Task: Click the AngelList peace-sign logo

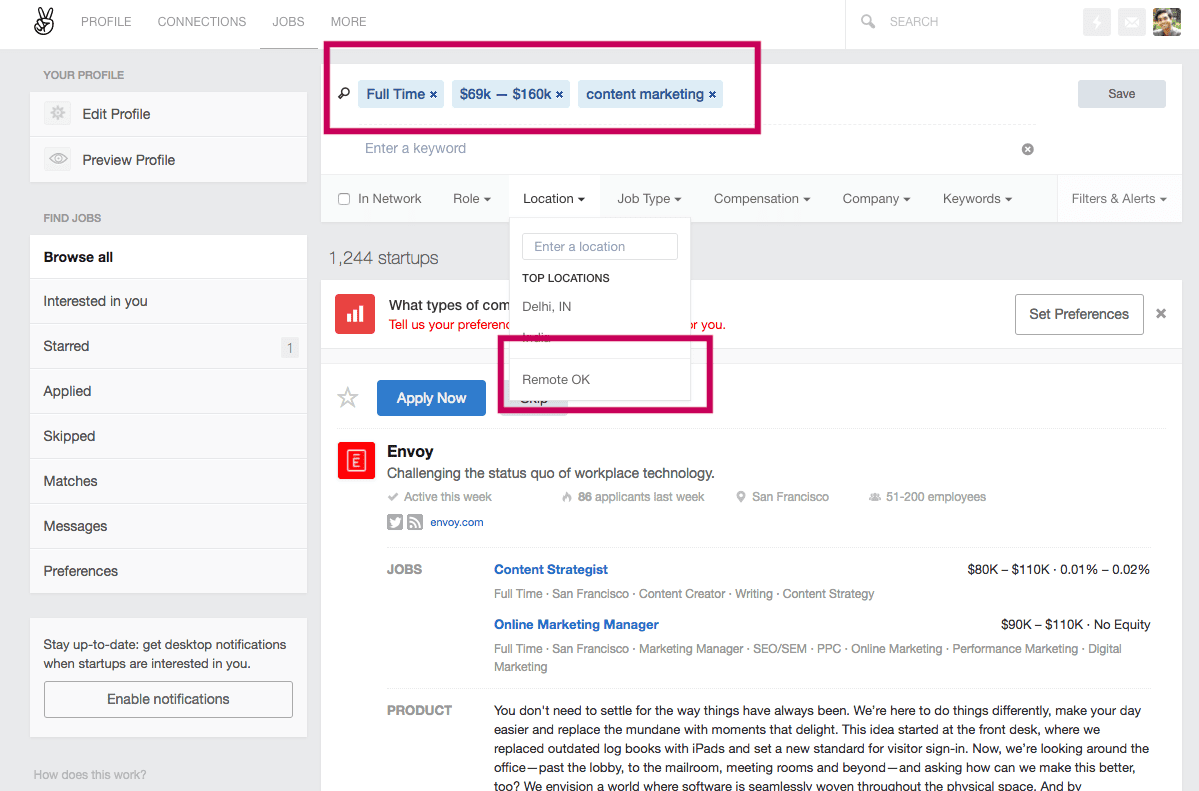Action: [43, 21]
